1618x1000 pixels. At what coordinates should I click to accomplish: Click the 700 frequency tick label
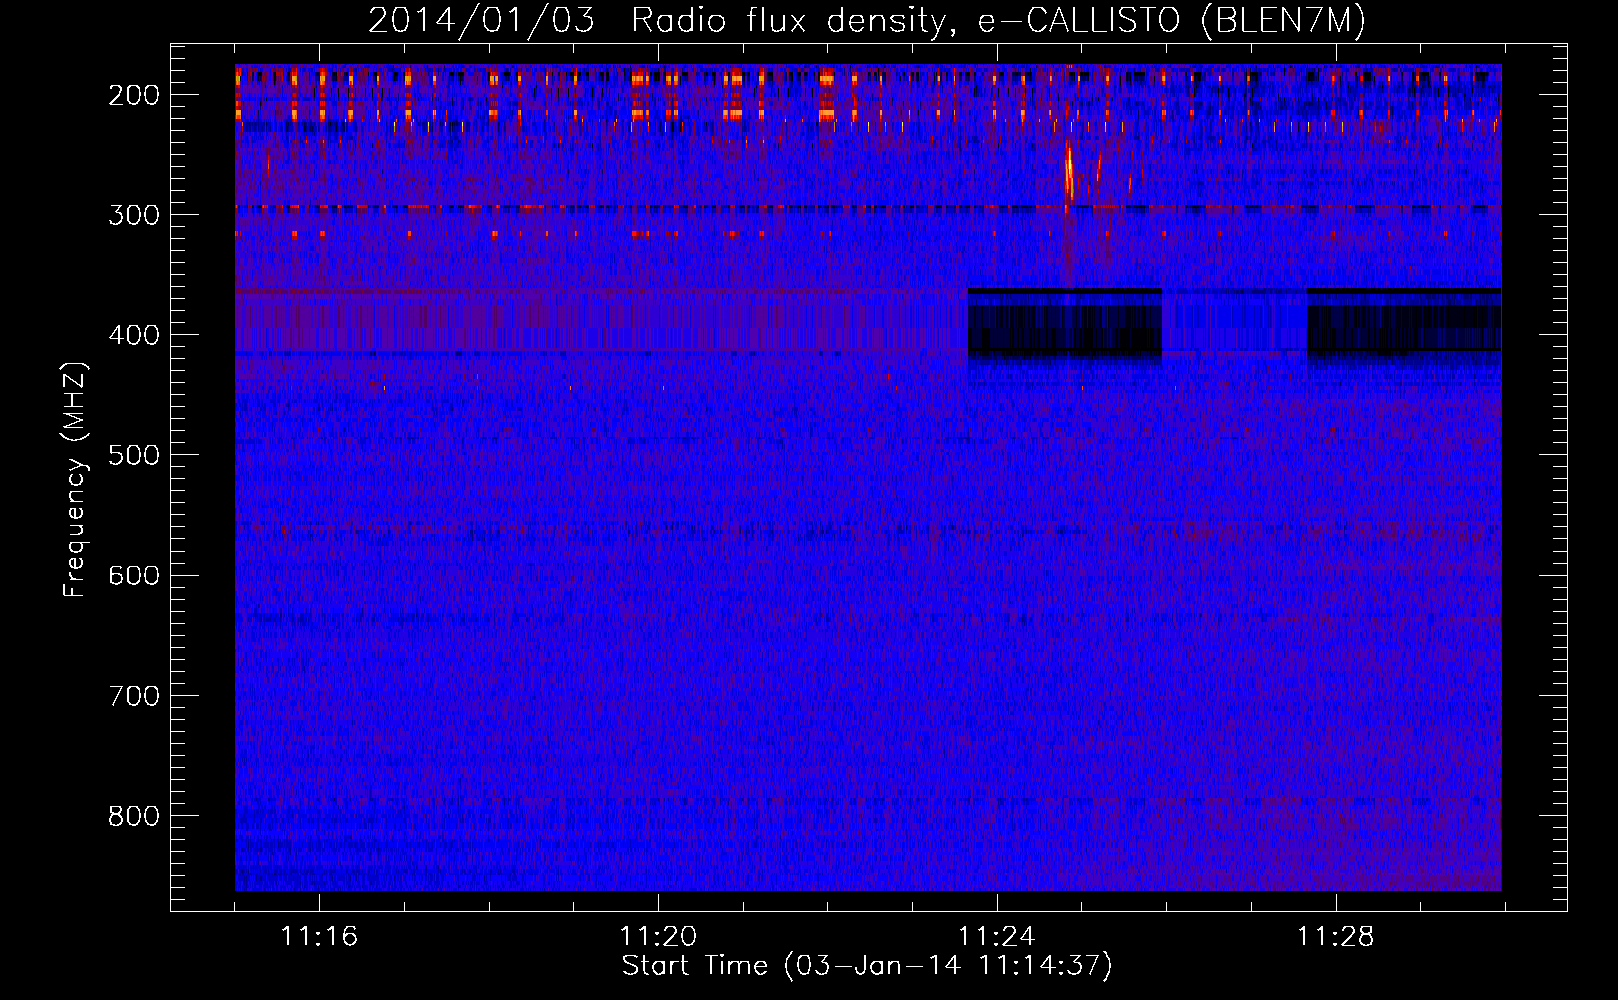134,695
